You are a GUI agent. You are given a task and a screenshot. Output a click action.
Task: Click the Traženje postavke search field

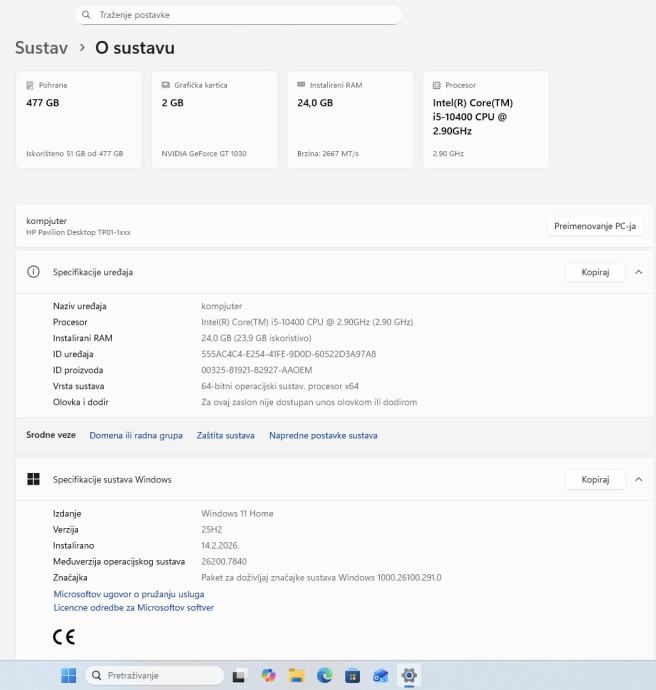(238, 15)
